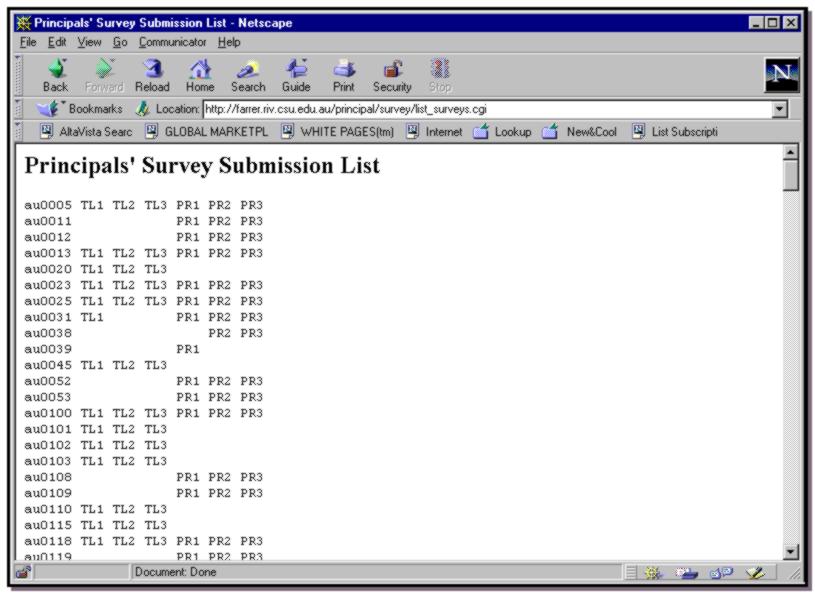
Task: Close the Netscape window
Action: click(791, 23)
